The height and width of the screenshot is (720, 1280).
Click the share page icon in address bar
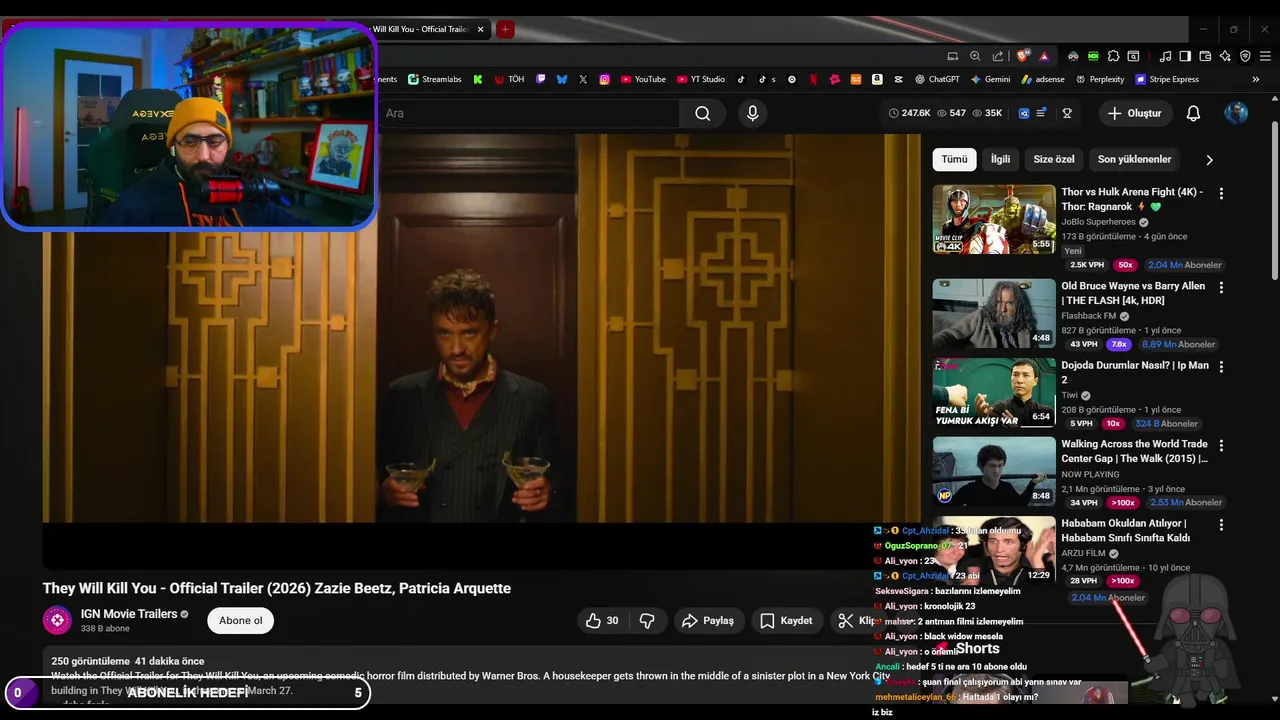(x=997, y=56)
